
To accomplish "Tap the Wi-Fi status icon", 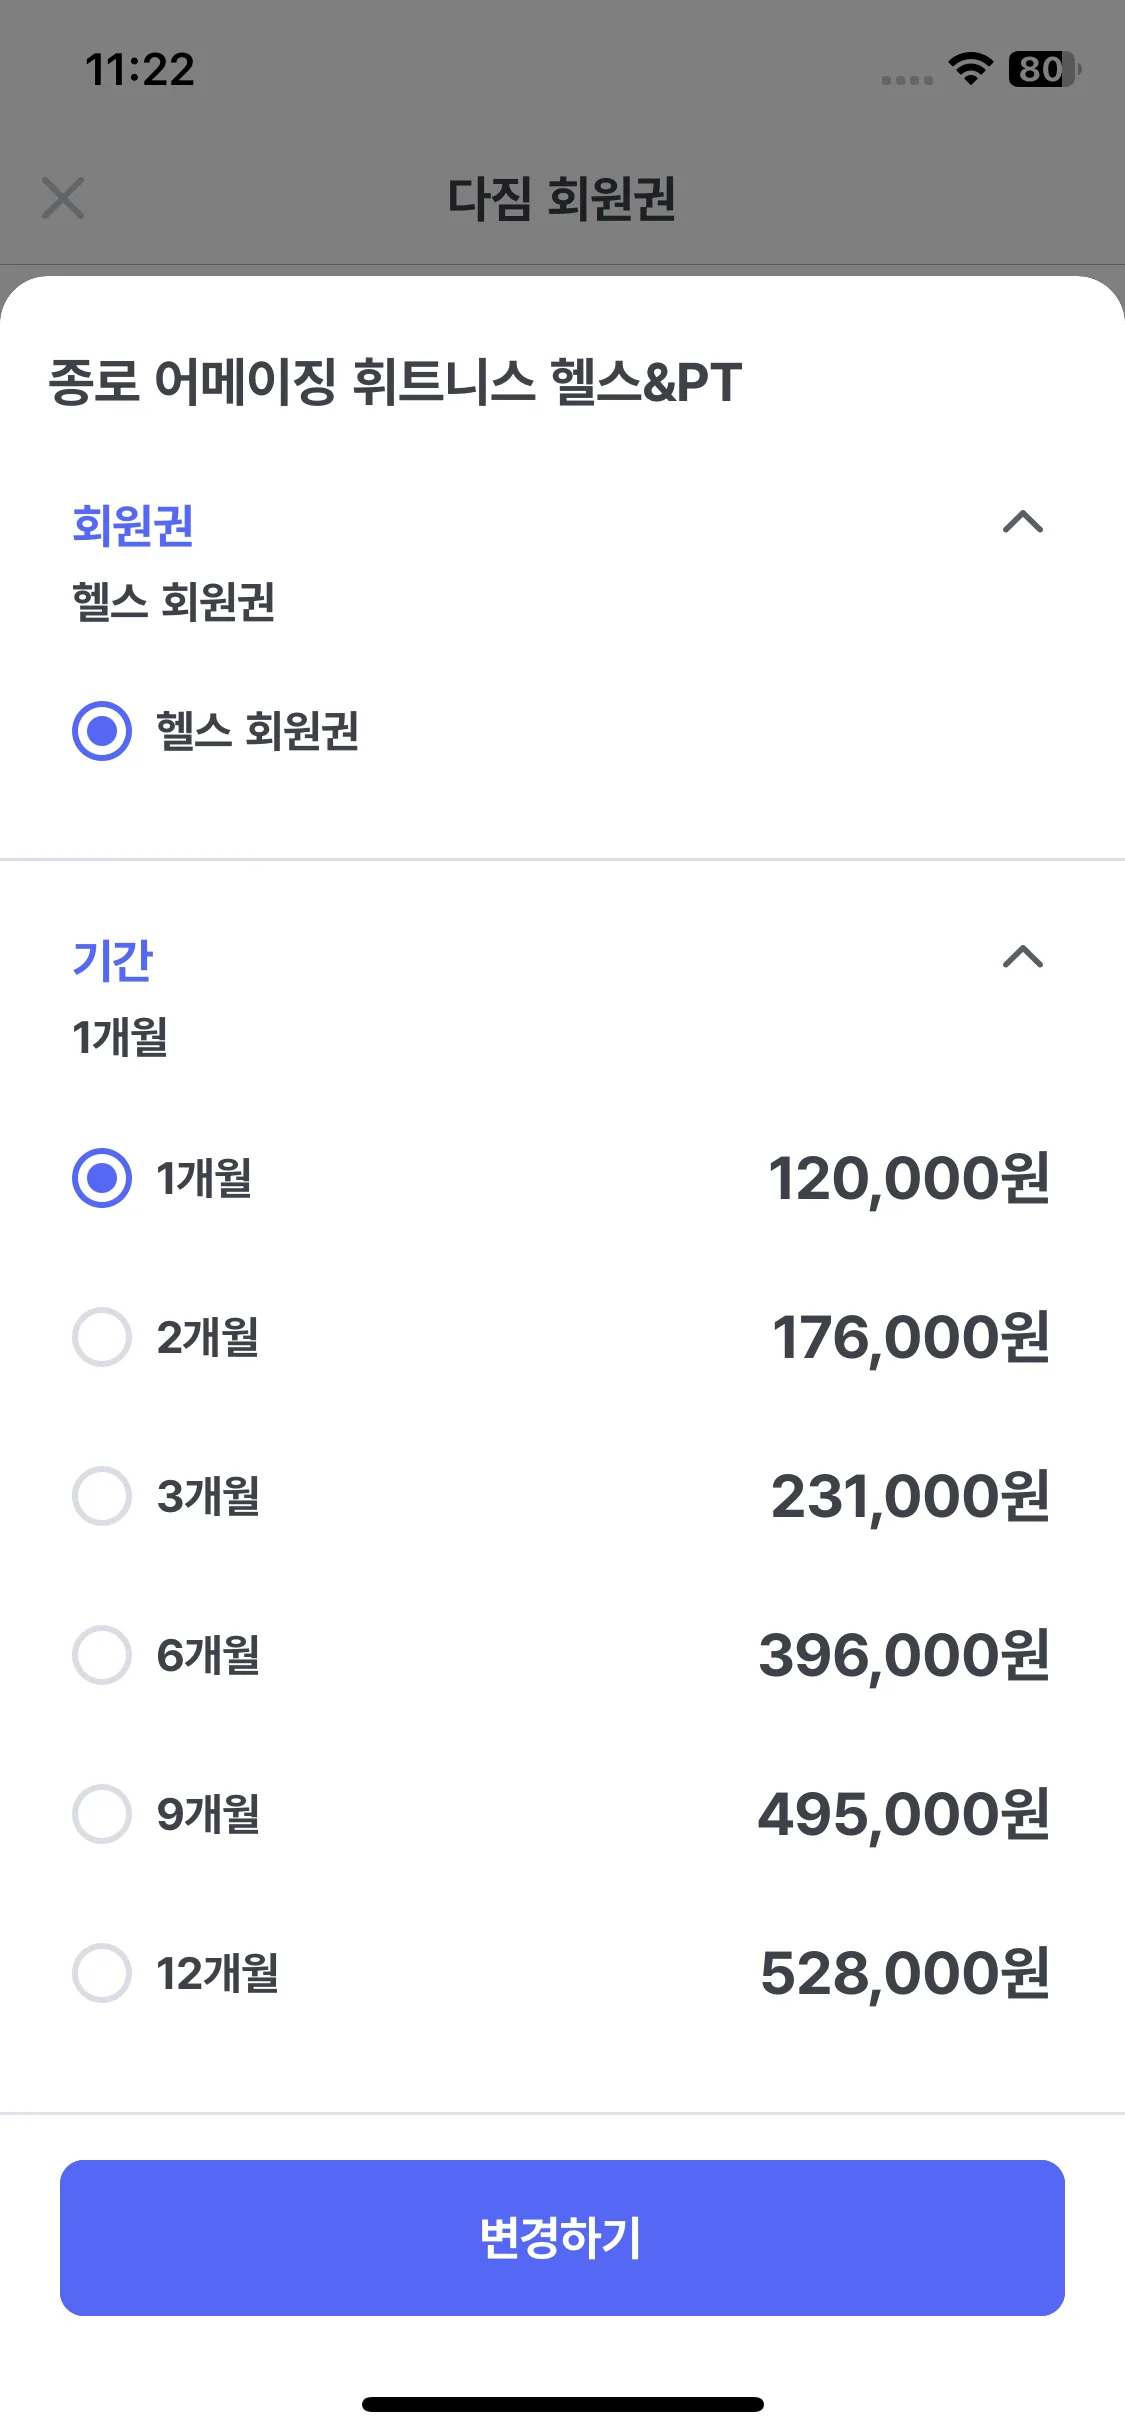I will pyautogui.click(x=969, y=69).
